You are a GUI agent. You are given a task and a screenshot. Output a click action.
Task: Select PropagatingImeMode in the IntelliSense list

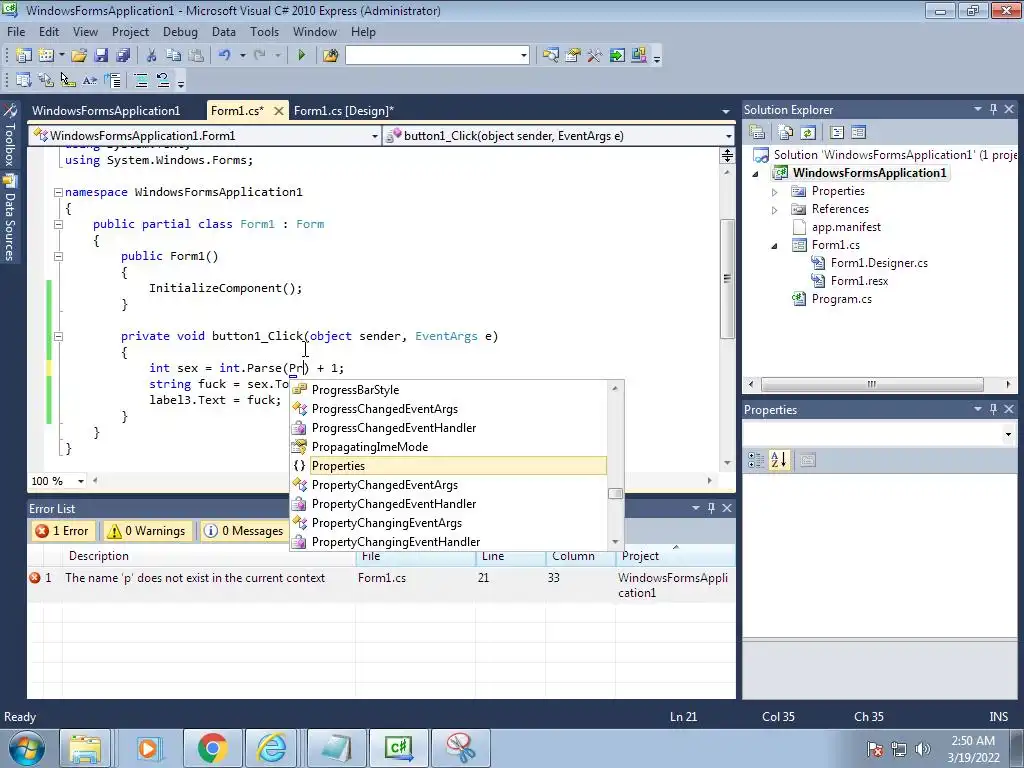coord(449,447)
